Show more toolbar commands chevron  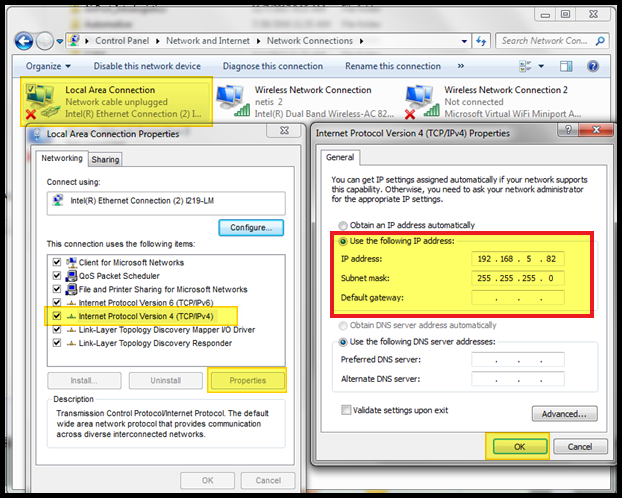(461, 66)
